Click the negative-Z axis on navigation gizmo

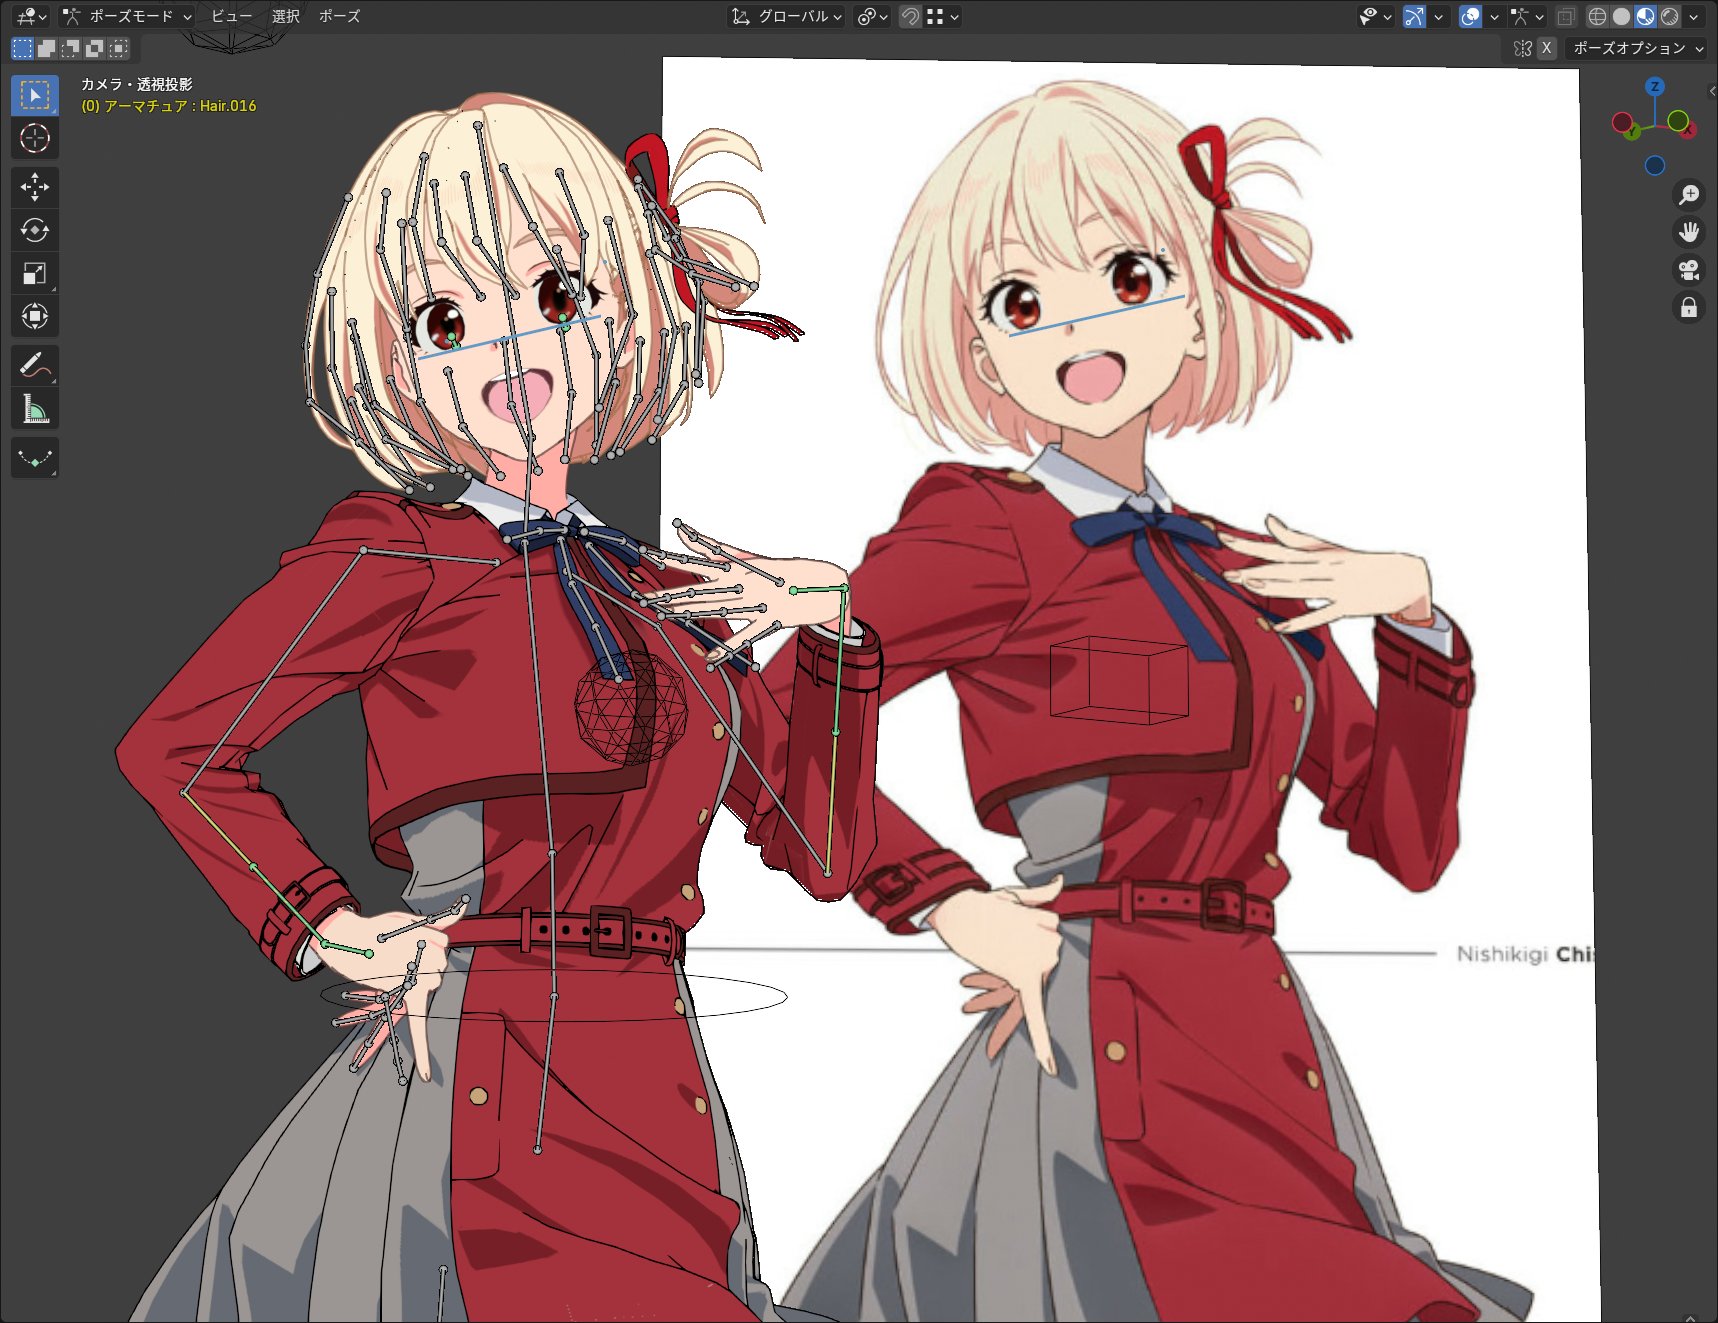pyautogui.click(x=1655, y=165)
